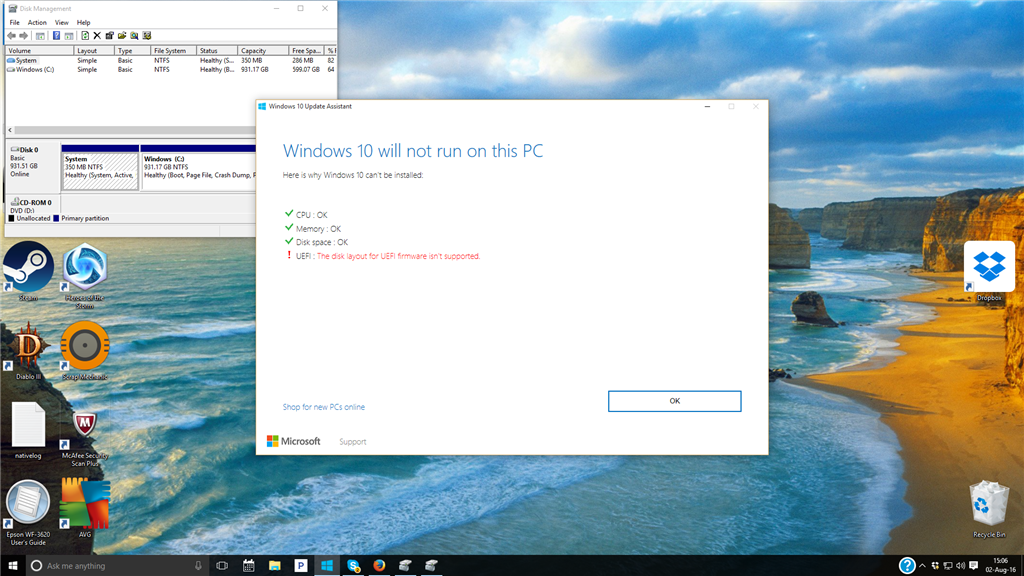The image size is (1024, 576).
Task: Click the Back arrow in Disk Management toolbar
Action: tap(11, 36)
